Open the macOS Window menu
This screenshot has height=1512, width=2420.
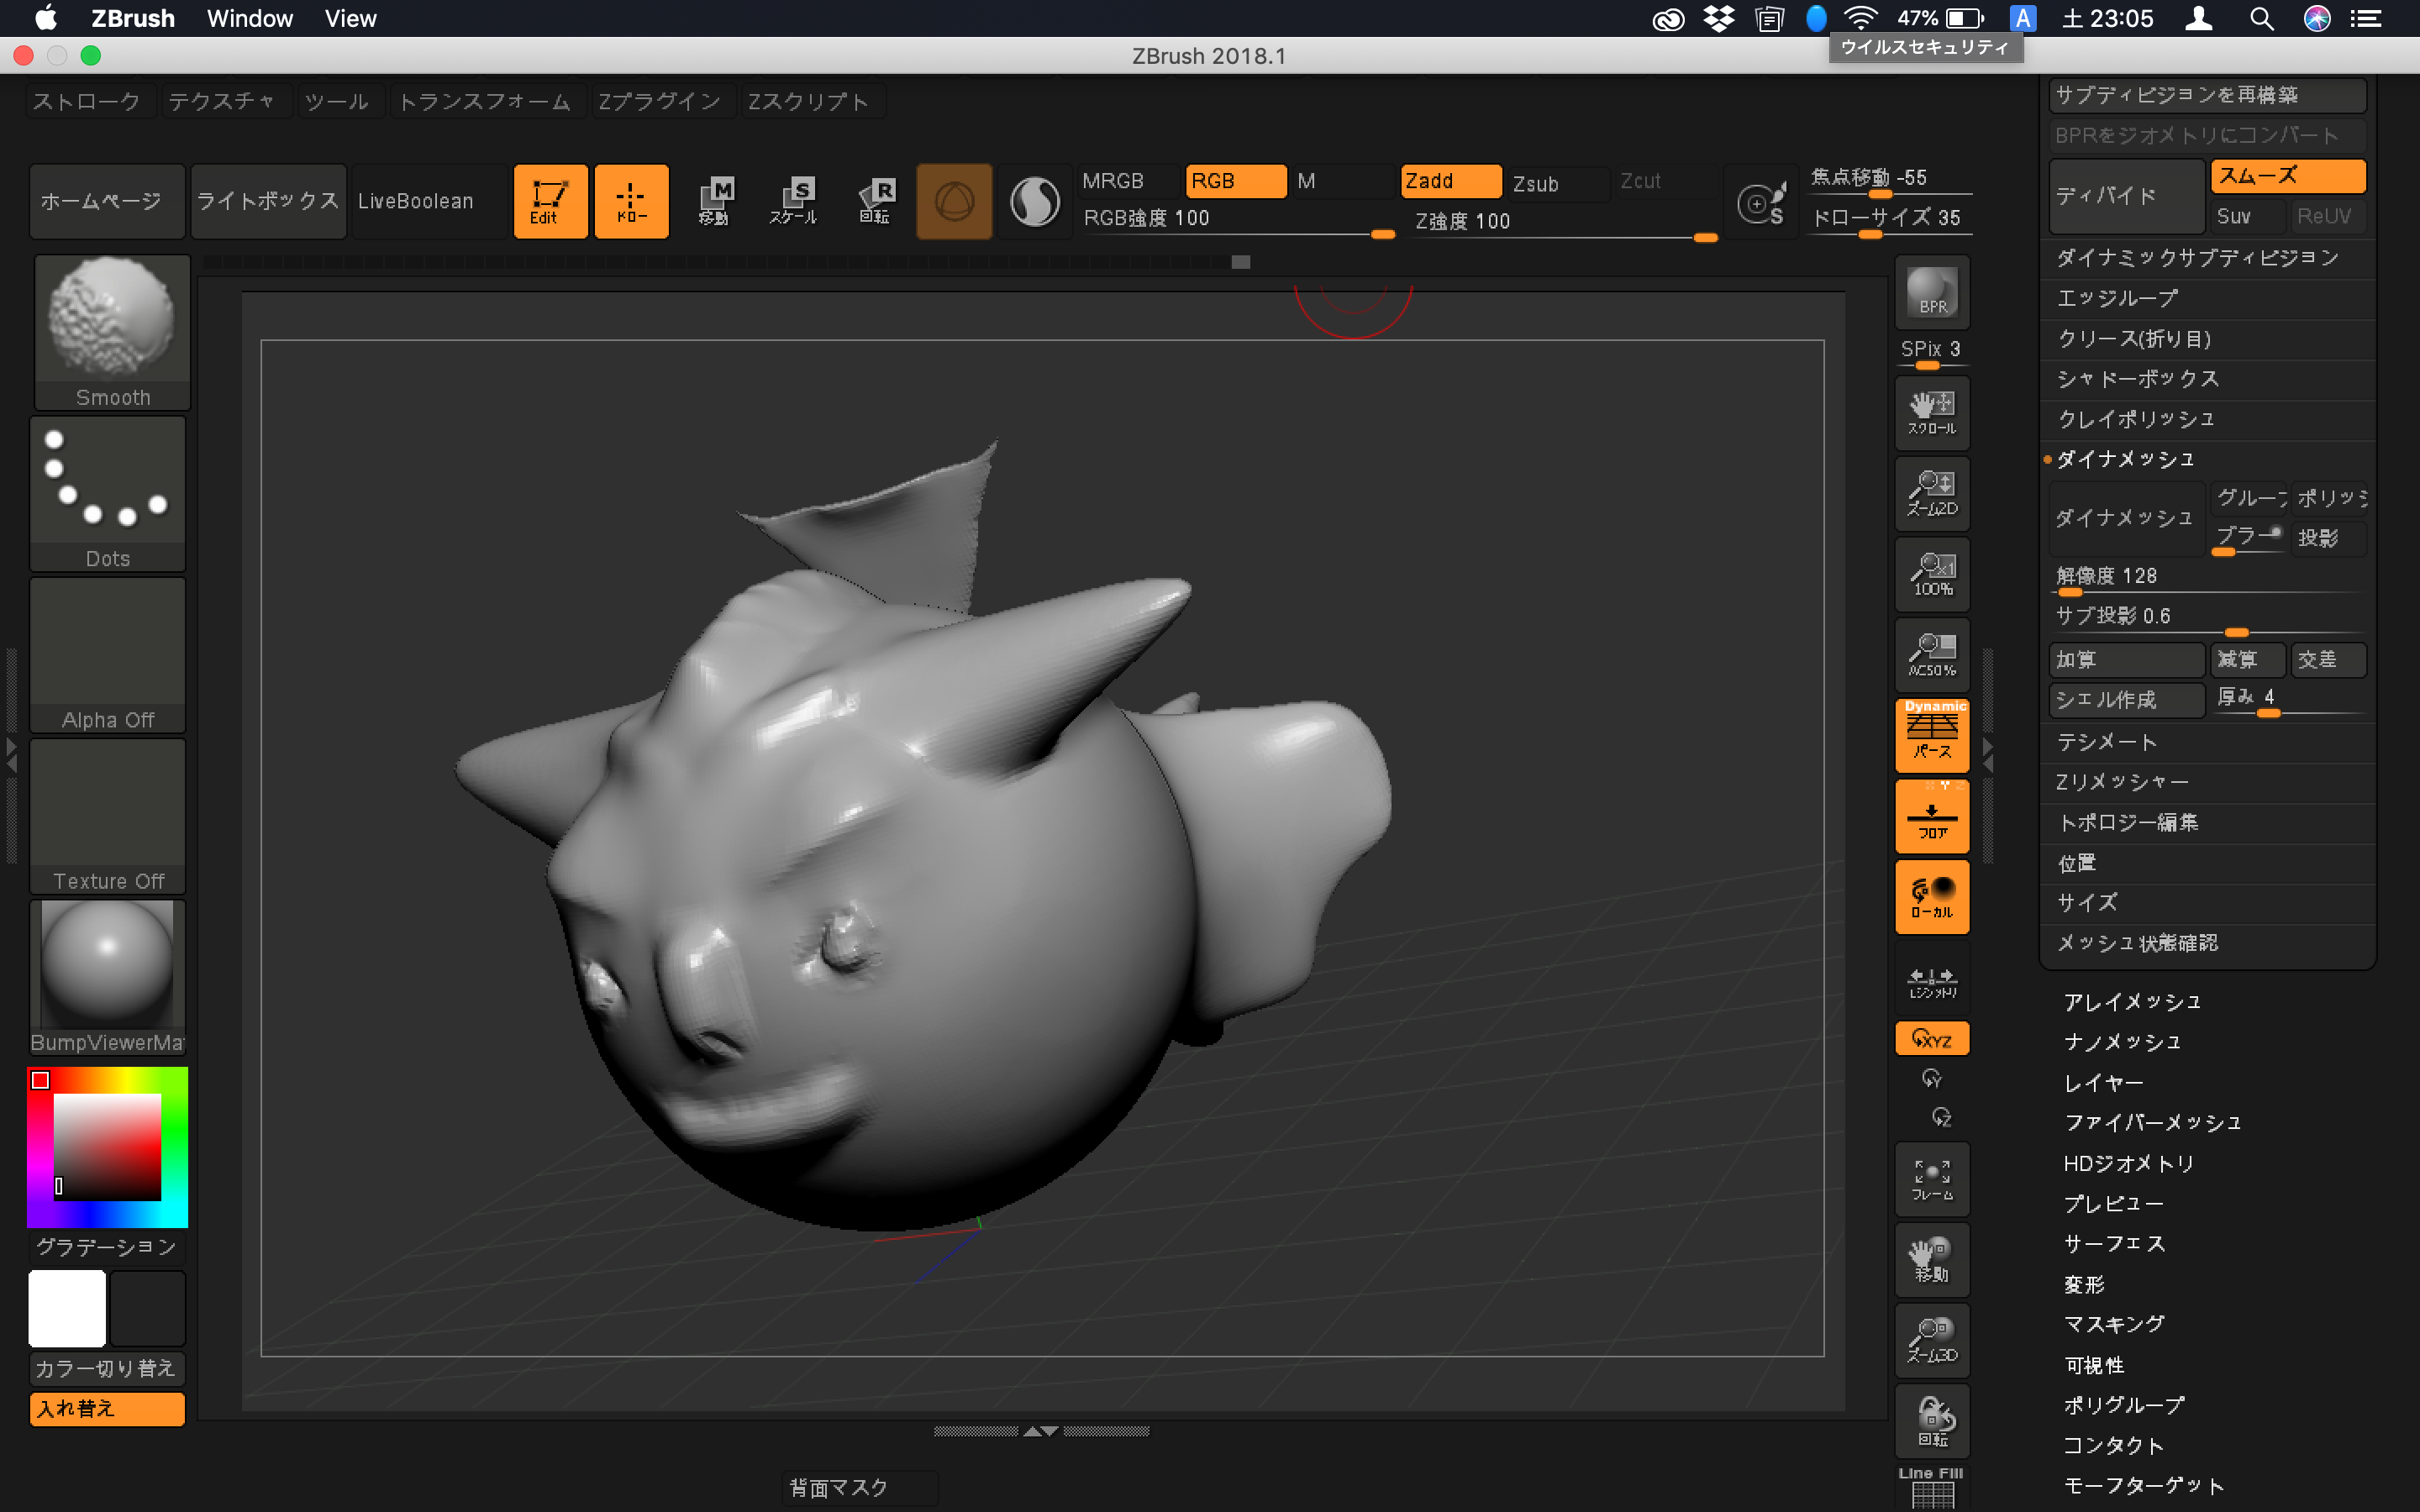249,18
